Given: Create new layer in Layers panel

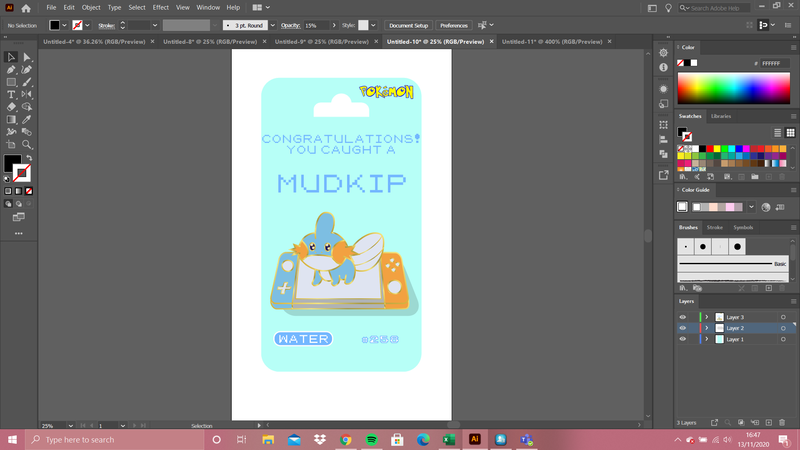Looking at the screenshot, I should click(769, 422).
